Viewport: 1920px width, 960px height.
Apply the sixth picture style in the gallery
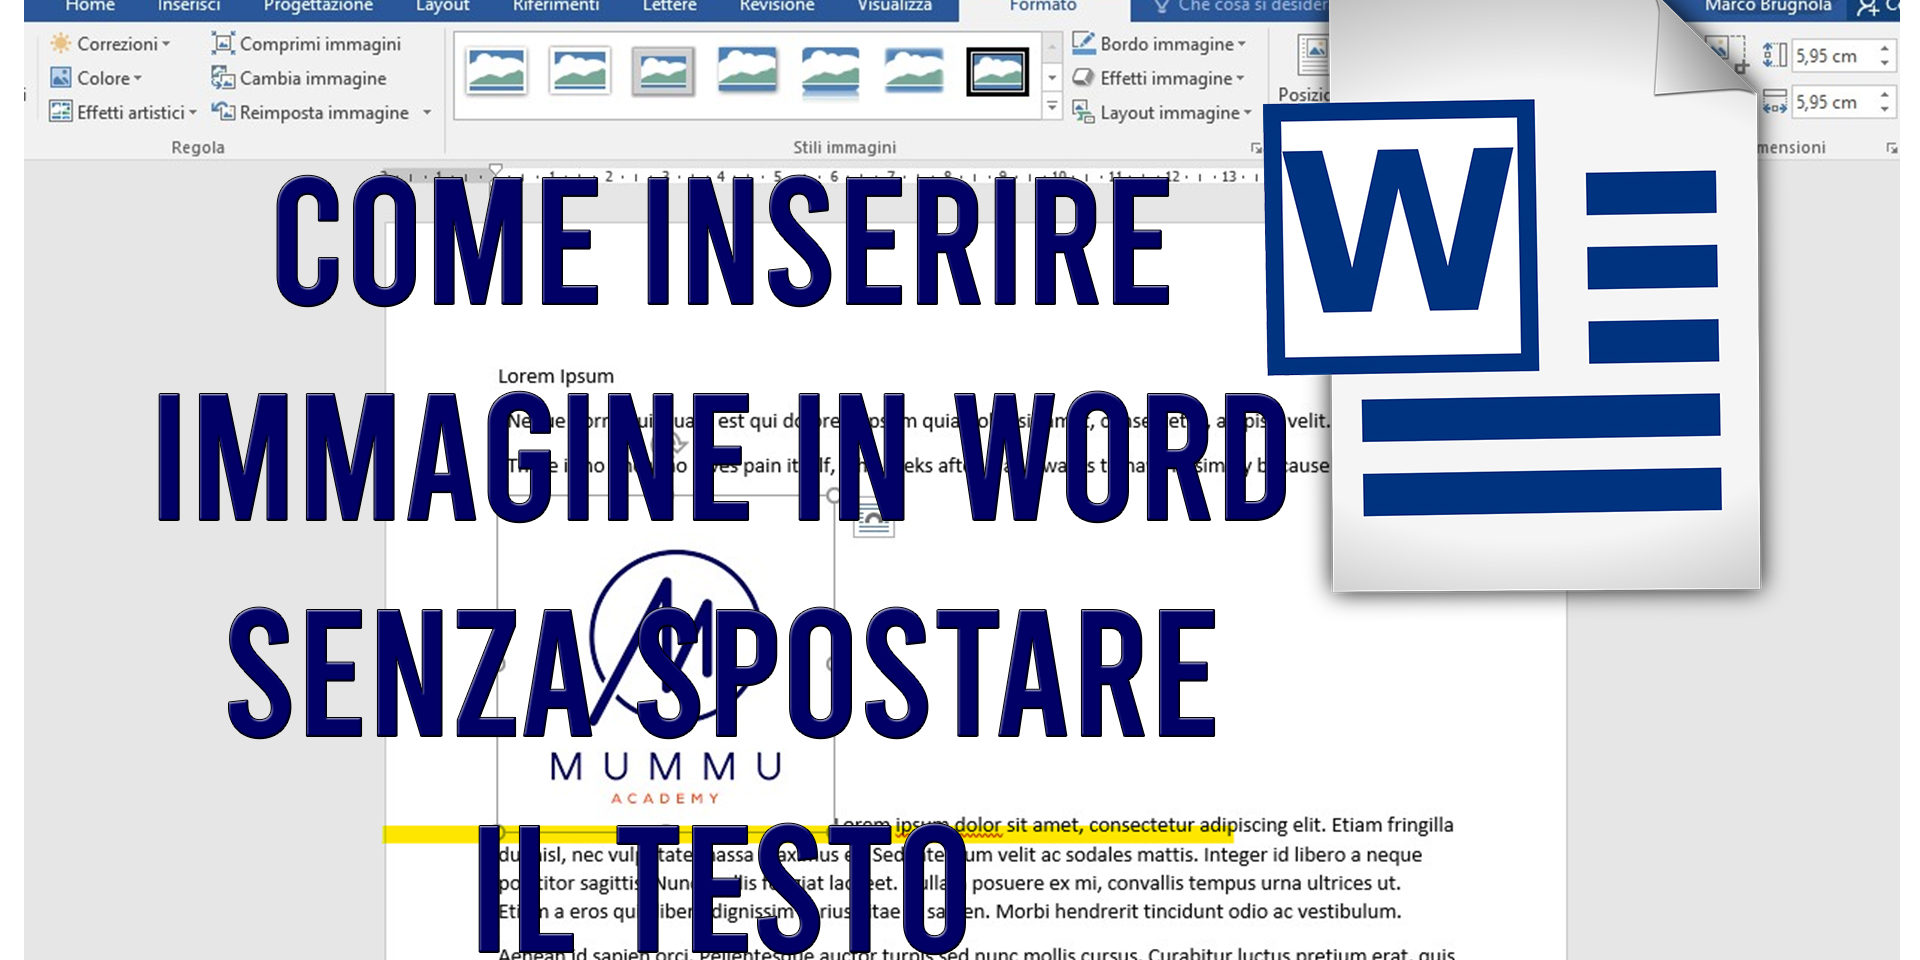(x=914, y=72)
